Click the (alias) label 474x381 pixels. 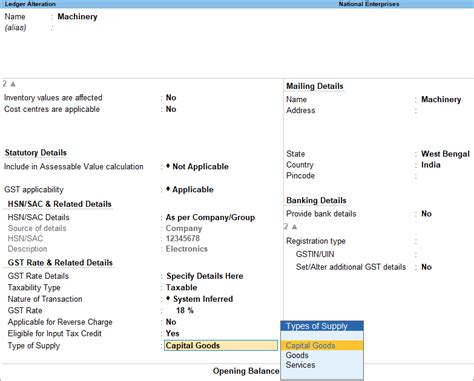(x=15, y=28)
